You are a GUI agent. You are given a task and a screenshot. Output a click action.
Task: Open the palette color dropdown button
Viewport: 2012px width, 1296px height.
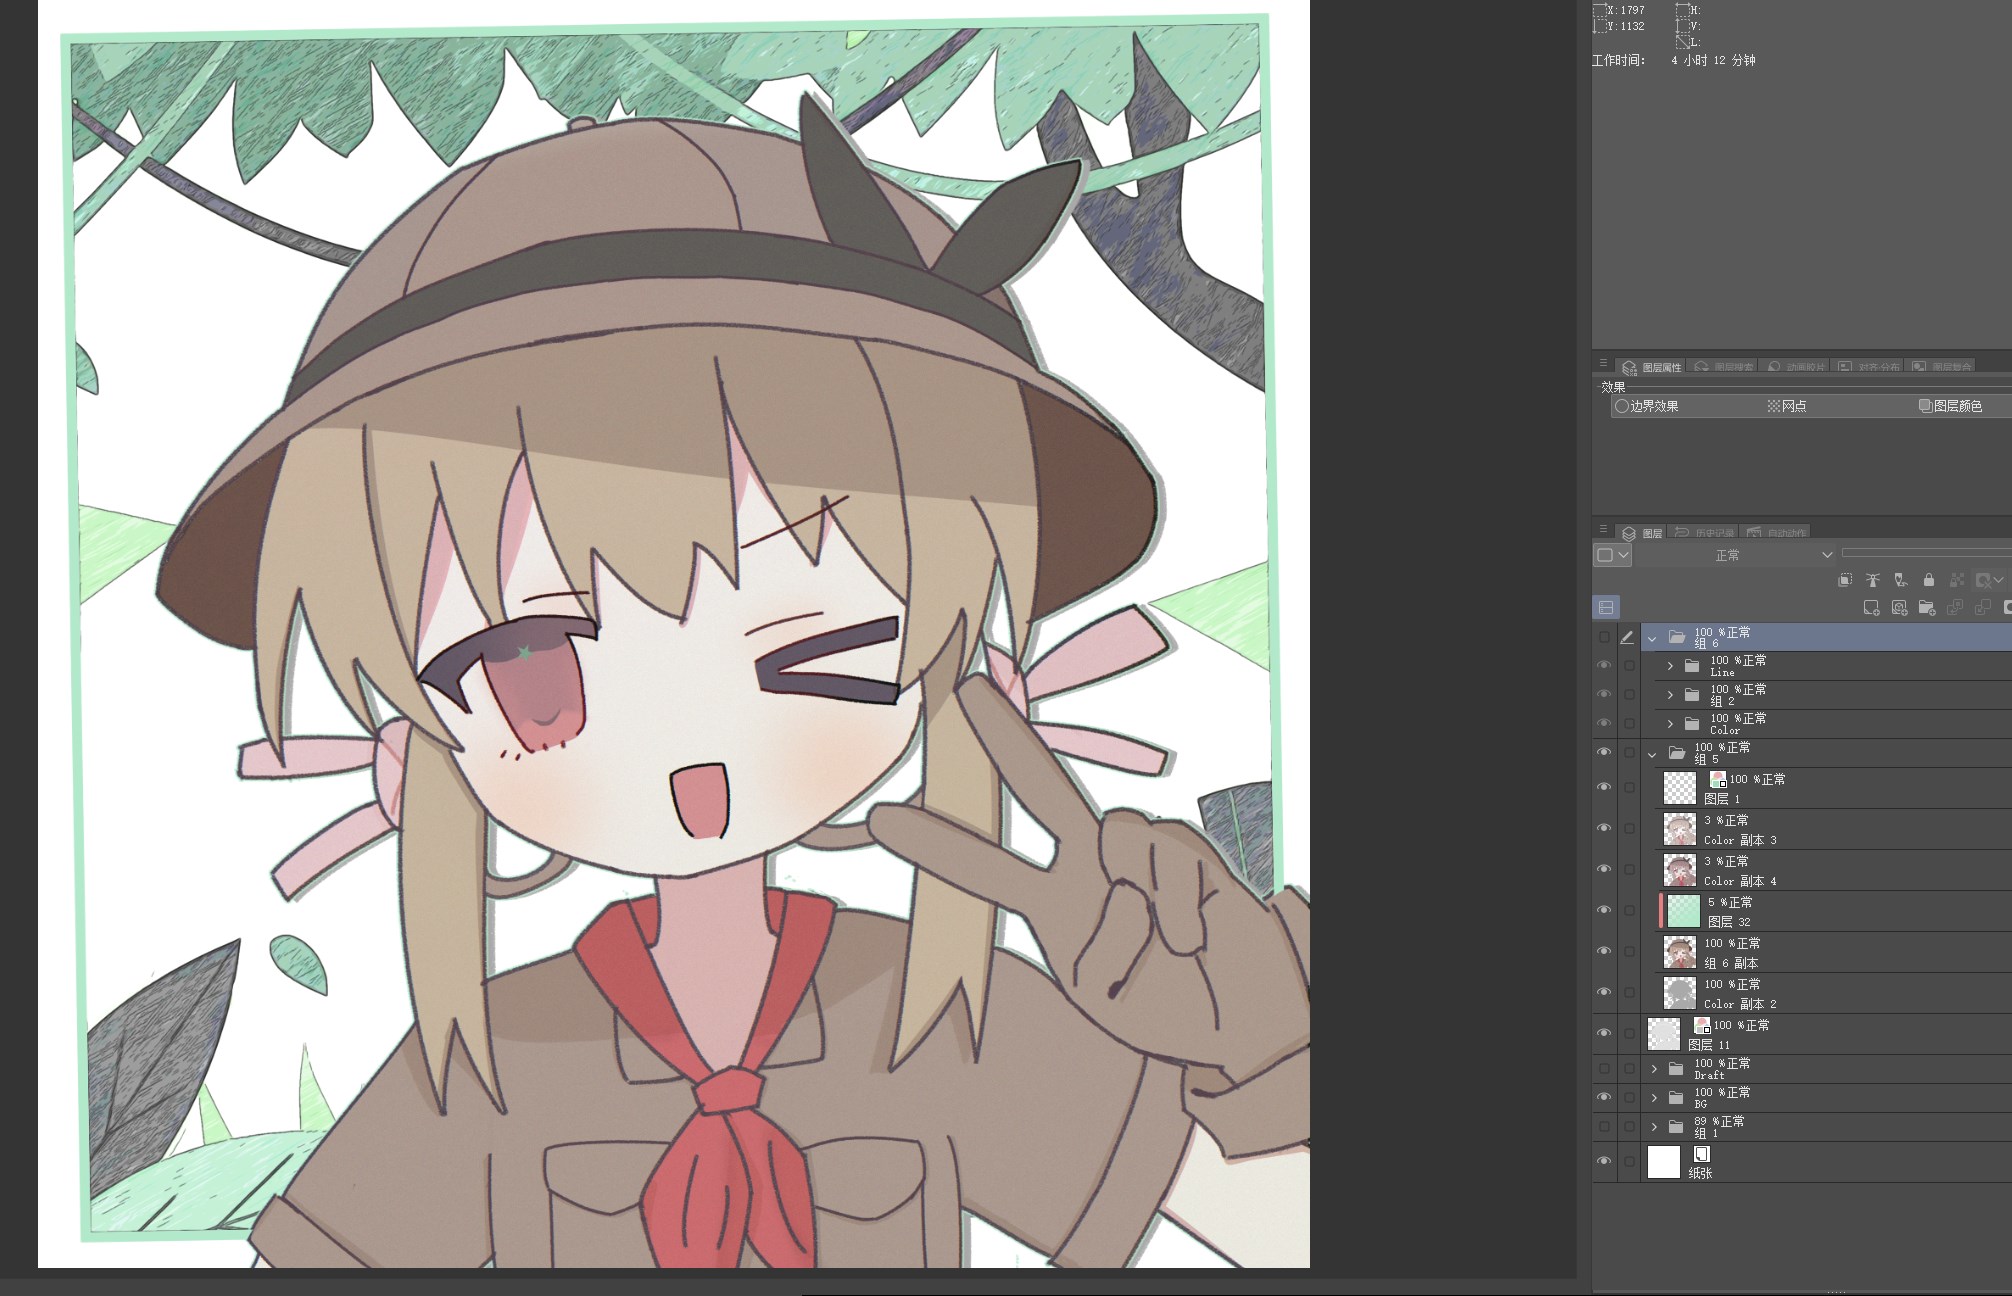point(1612,555)
